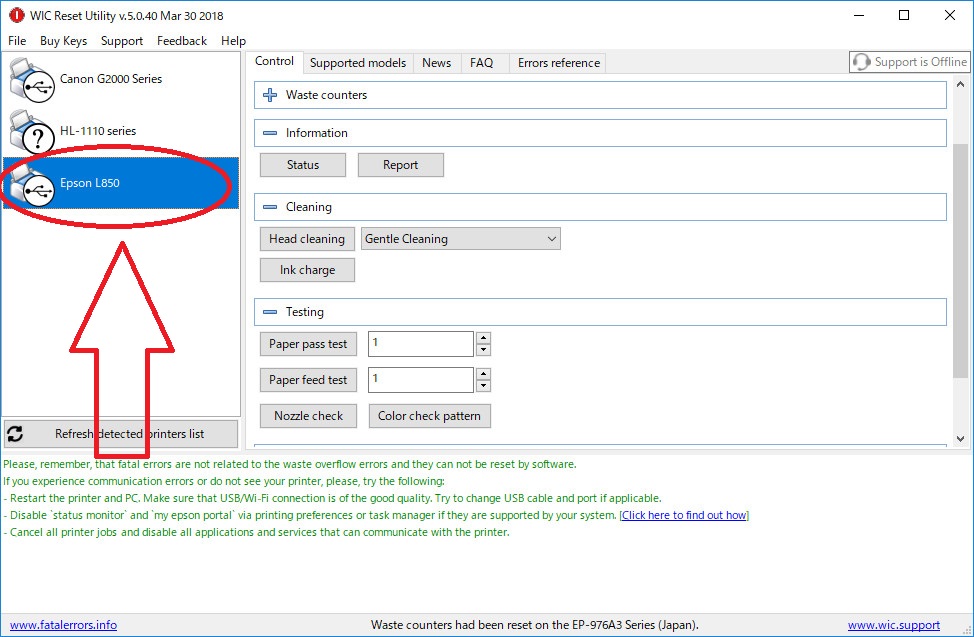This screenshot has height=637, width=974.
Task: Open the Support menu
Action: (122, 41)
